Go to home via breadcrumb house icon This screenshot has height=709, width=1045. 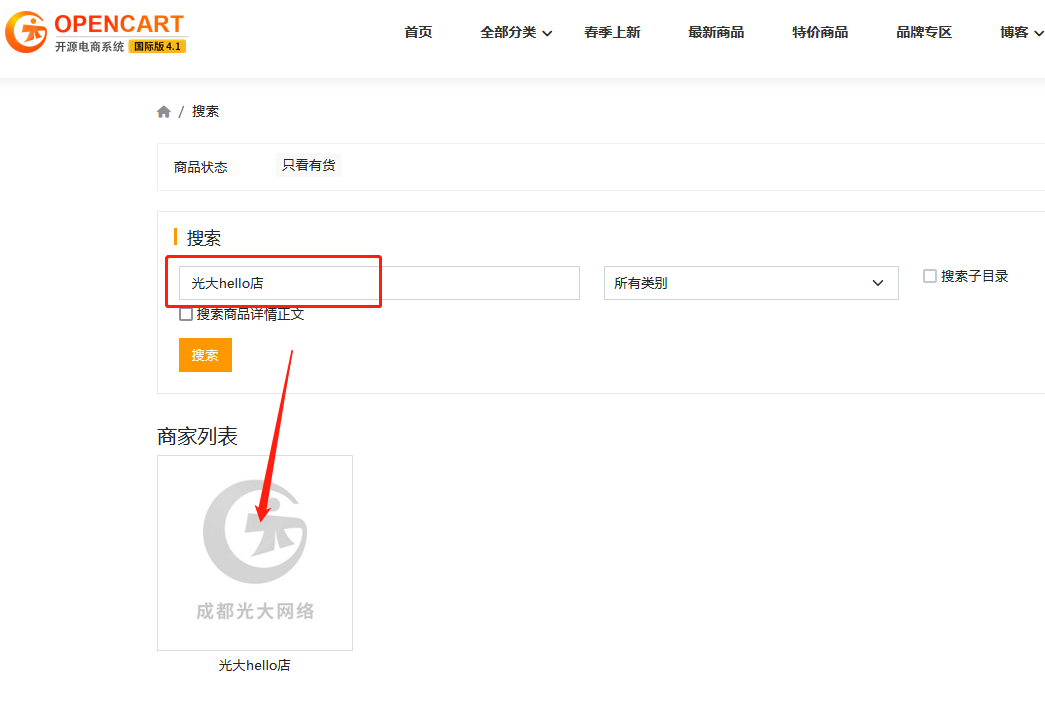[163, 112]
